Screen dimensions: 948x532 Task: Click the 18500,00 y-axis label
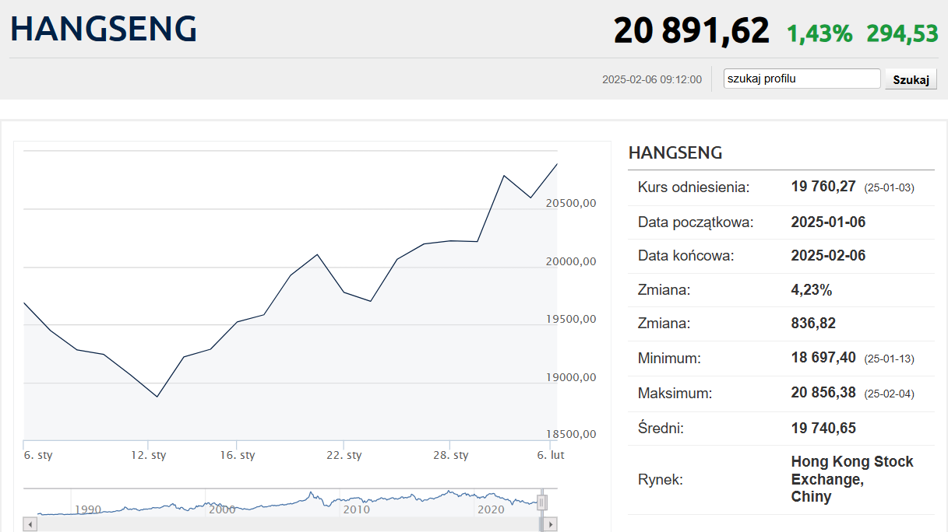click(571, 434)
